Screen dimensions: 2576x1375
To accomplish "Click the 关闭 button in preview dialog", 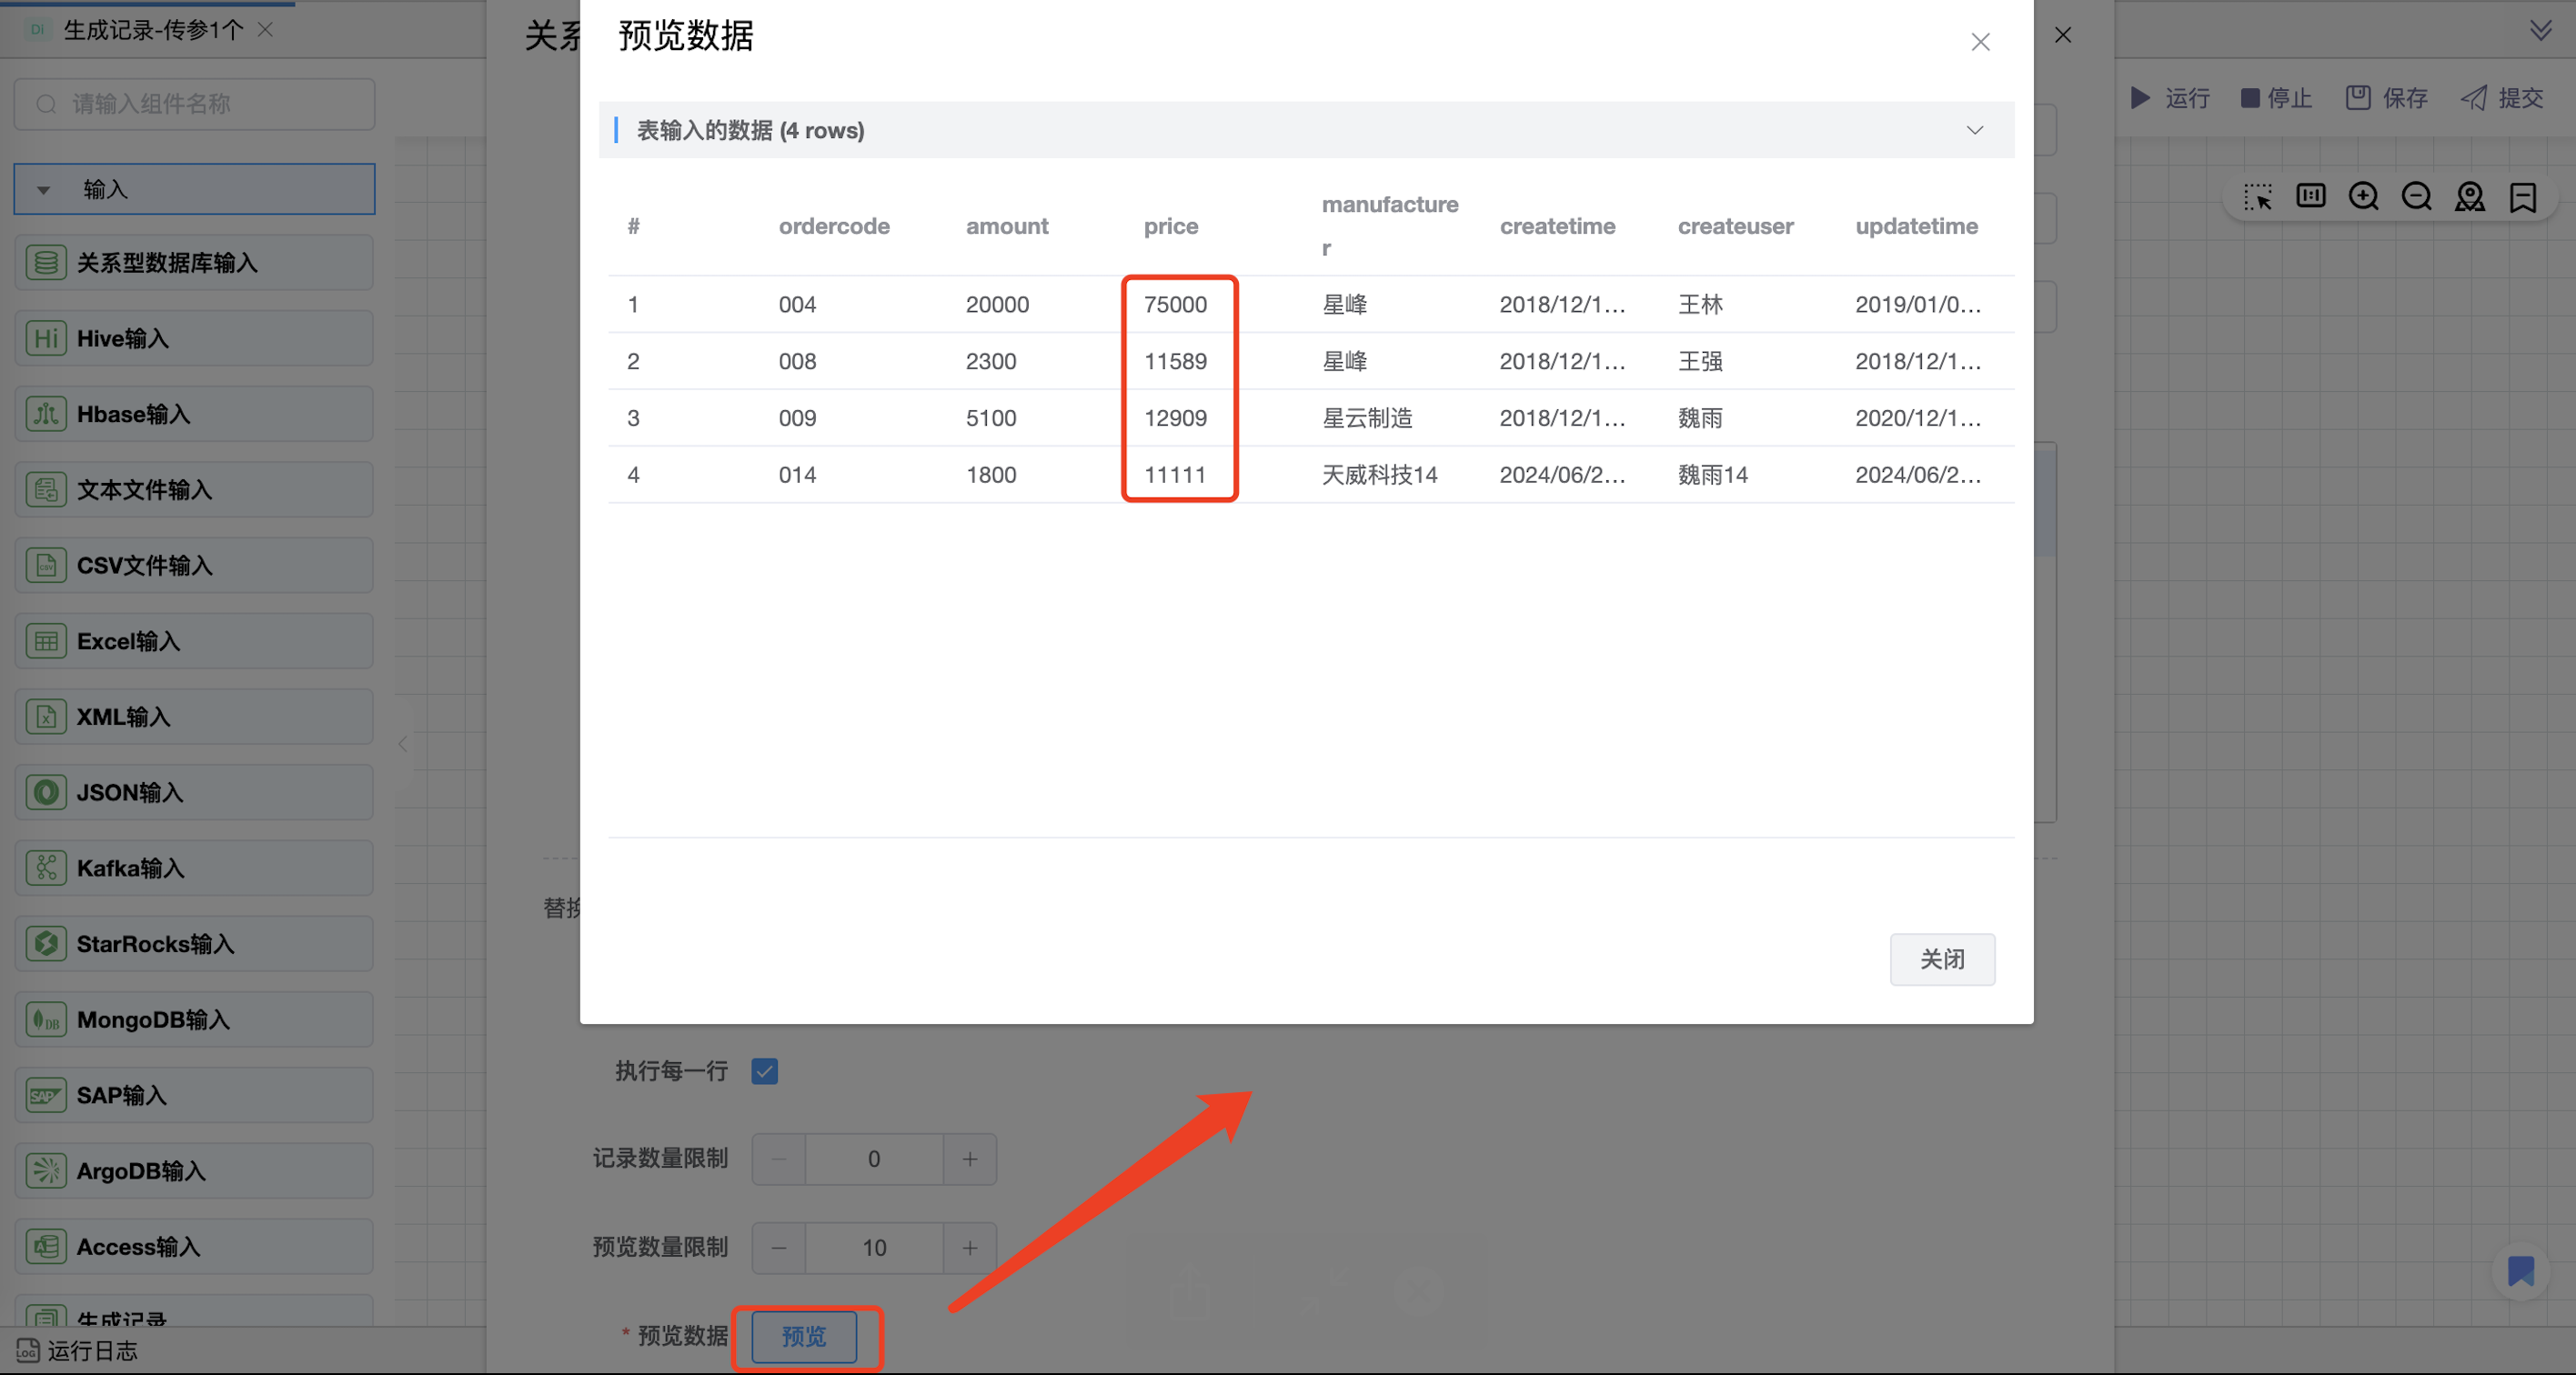I will pyautogui.click(x=1941, y=959).
